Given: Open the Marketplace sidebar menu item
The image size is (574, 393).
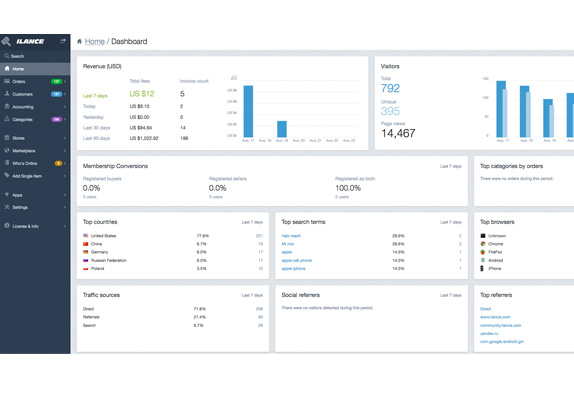Looking at the screenshot, I should click(35, 151).
